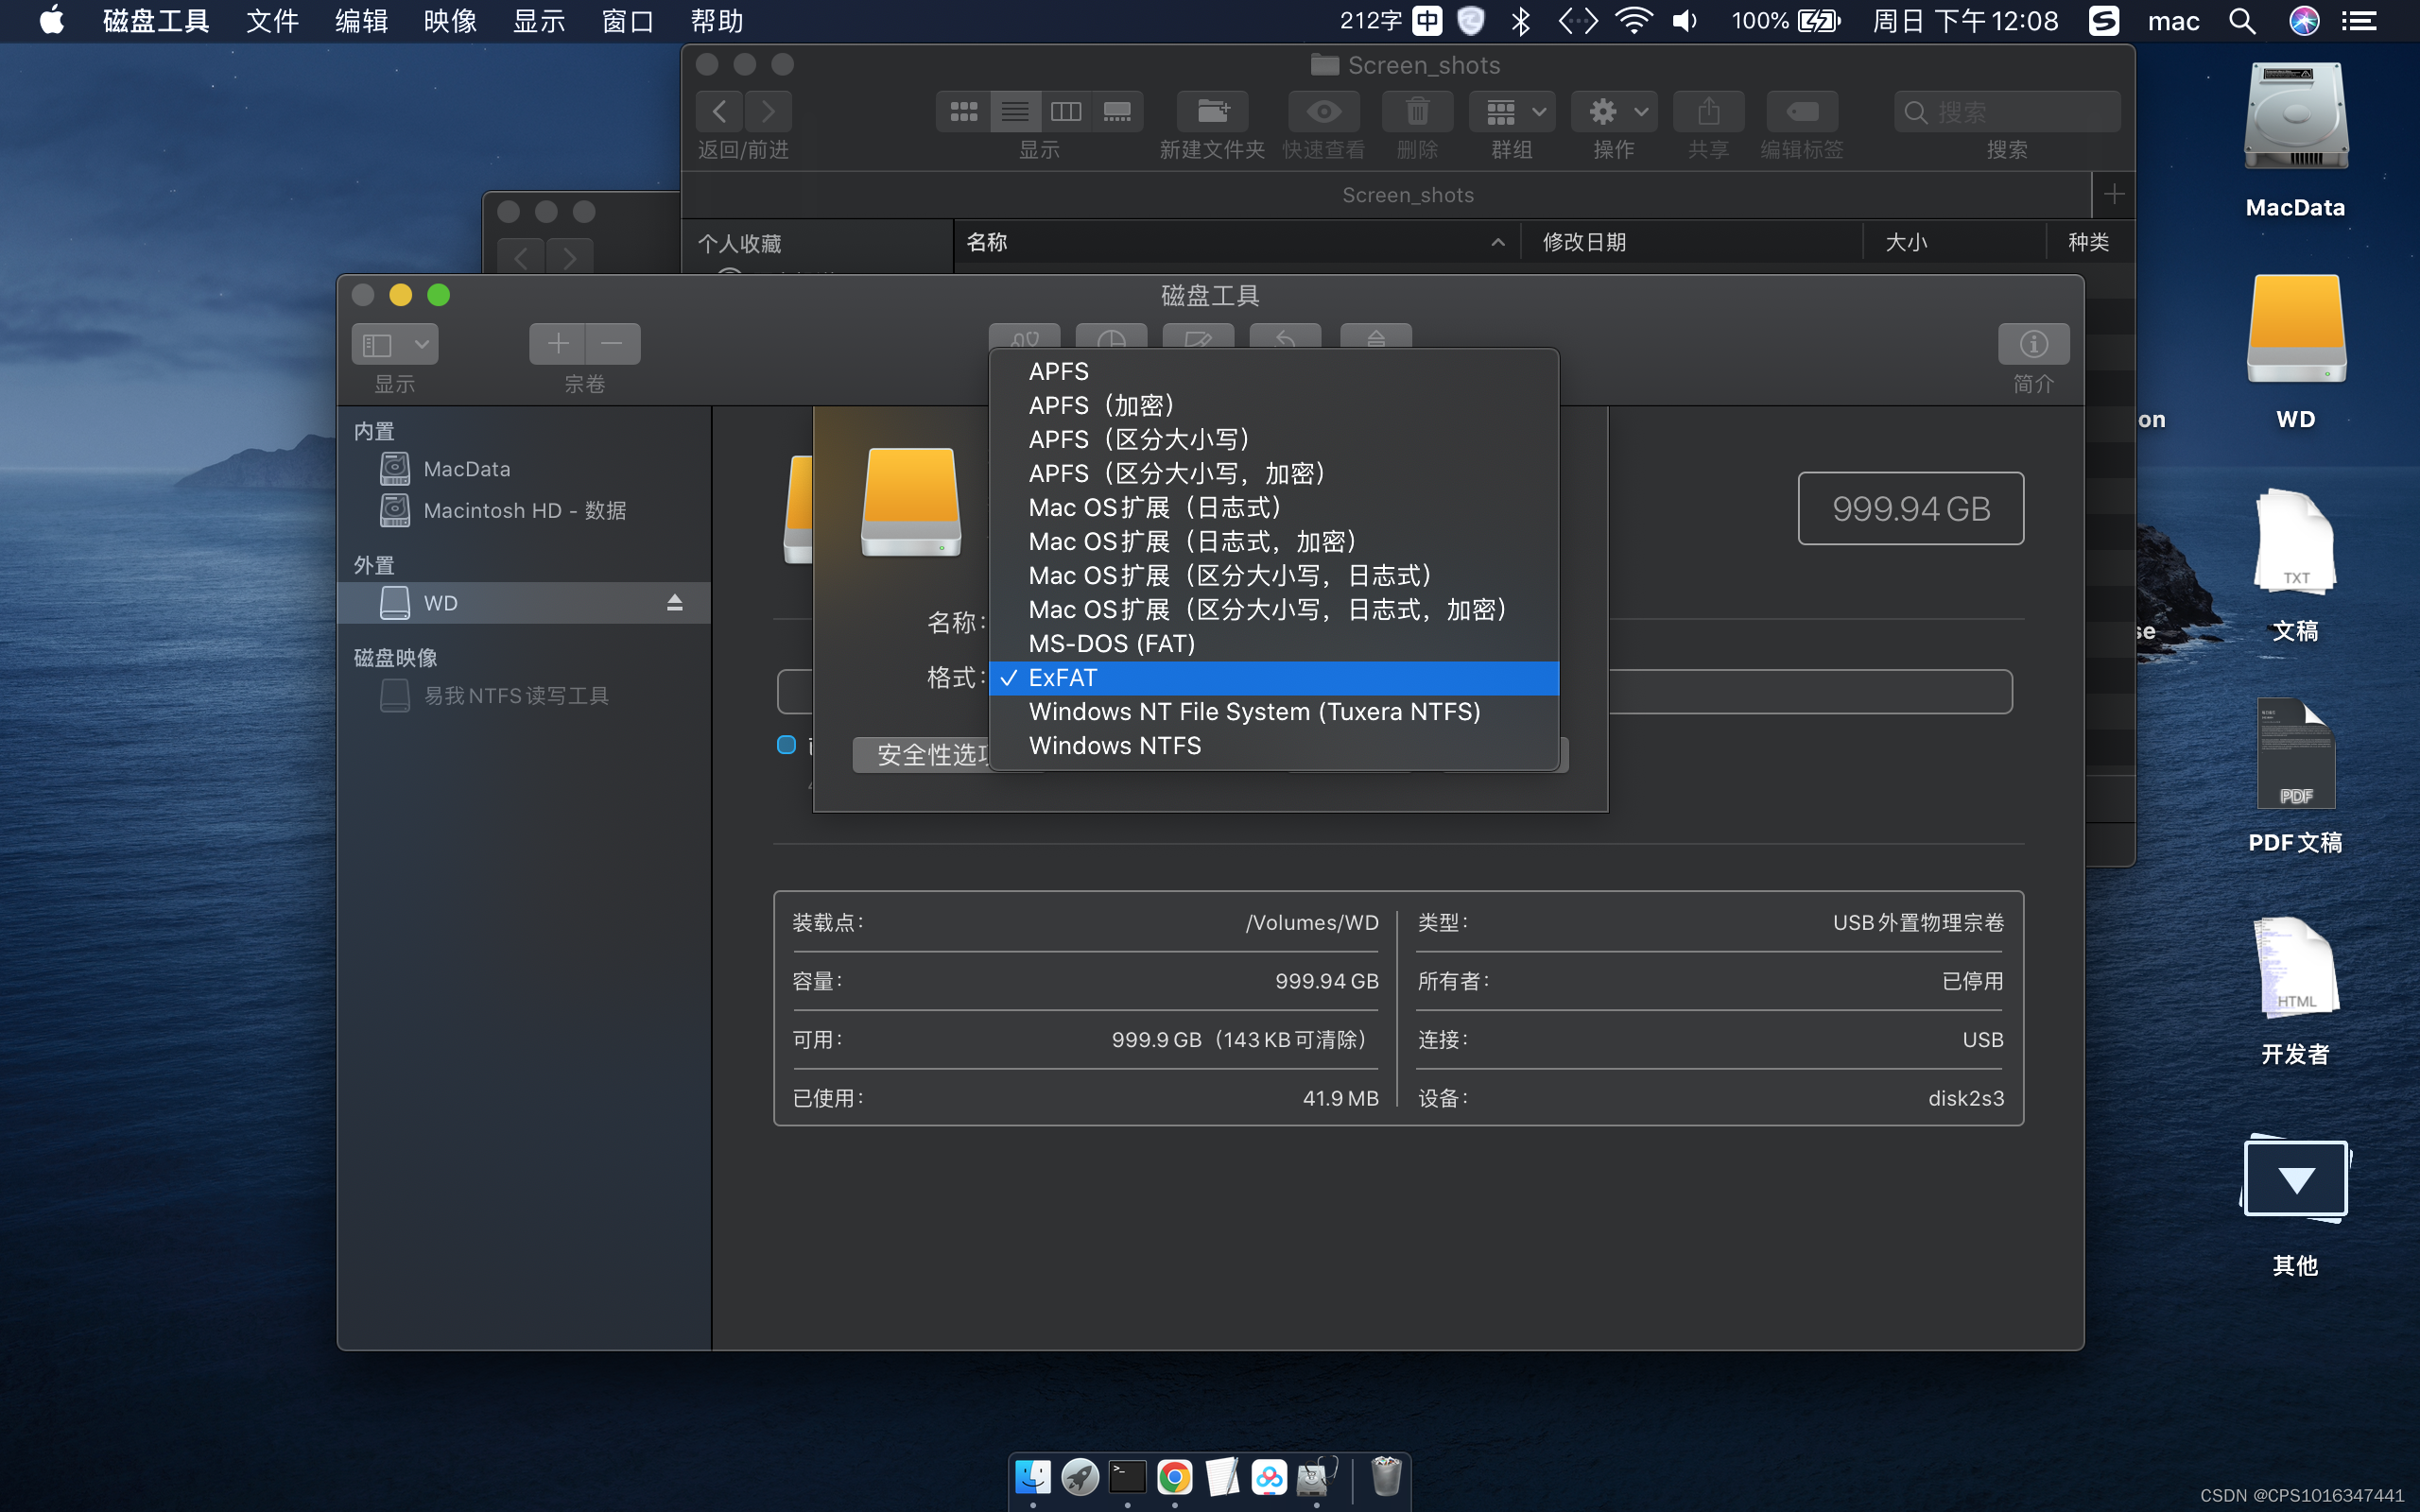Choose APFS (加密) format option
This screenshot has height=1512, width=2420.
1100,405
